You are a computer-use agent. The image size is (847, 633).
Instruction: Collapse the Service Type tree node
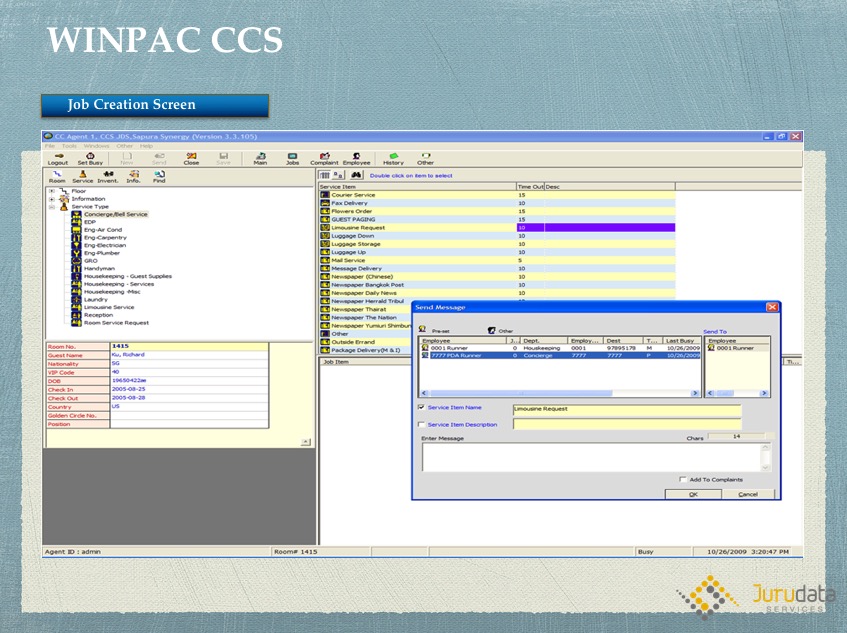pyautogui.click(x=52, y=206)
